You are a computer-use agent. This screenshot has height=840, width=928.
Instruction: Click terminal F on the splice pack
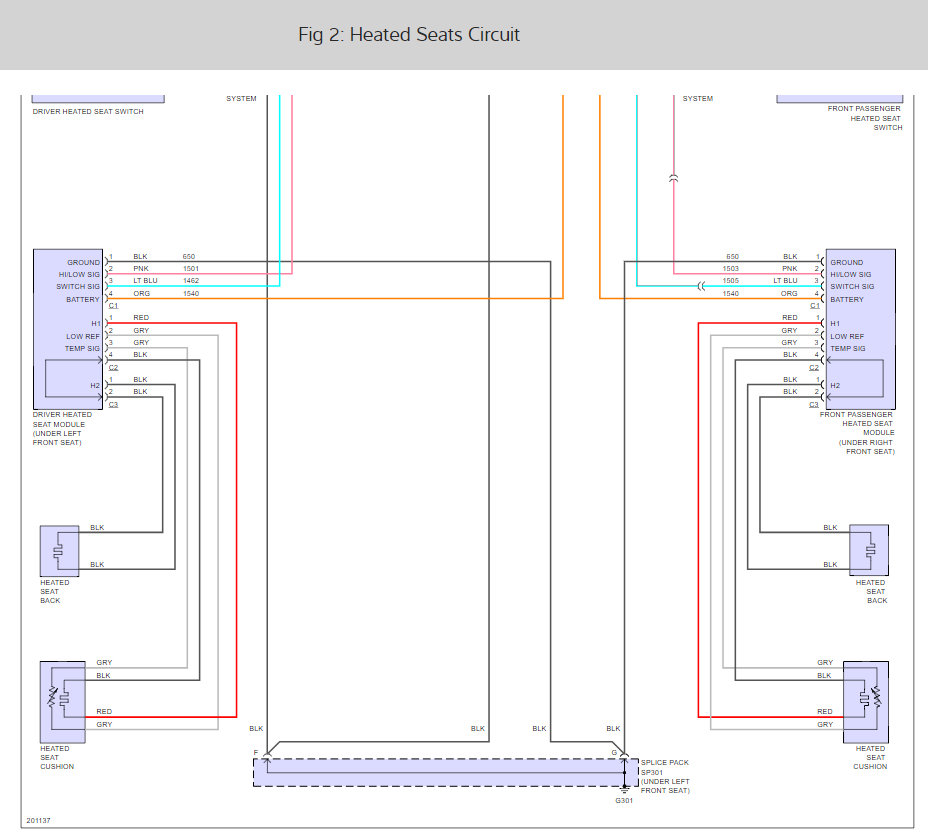tap(256, 752)
